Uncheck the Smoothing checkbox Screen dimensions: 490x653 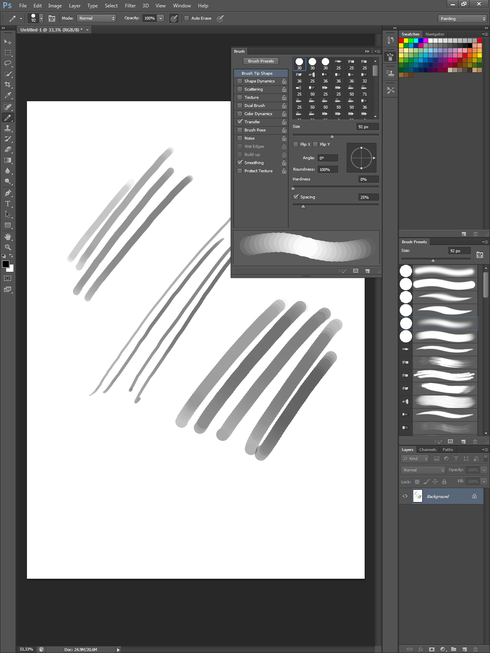tap(240, 162)
